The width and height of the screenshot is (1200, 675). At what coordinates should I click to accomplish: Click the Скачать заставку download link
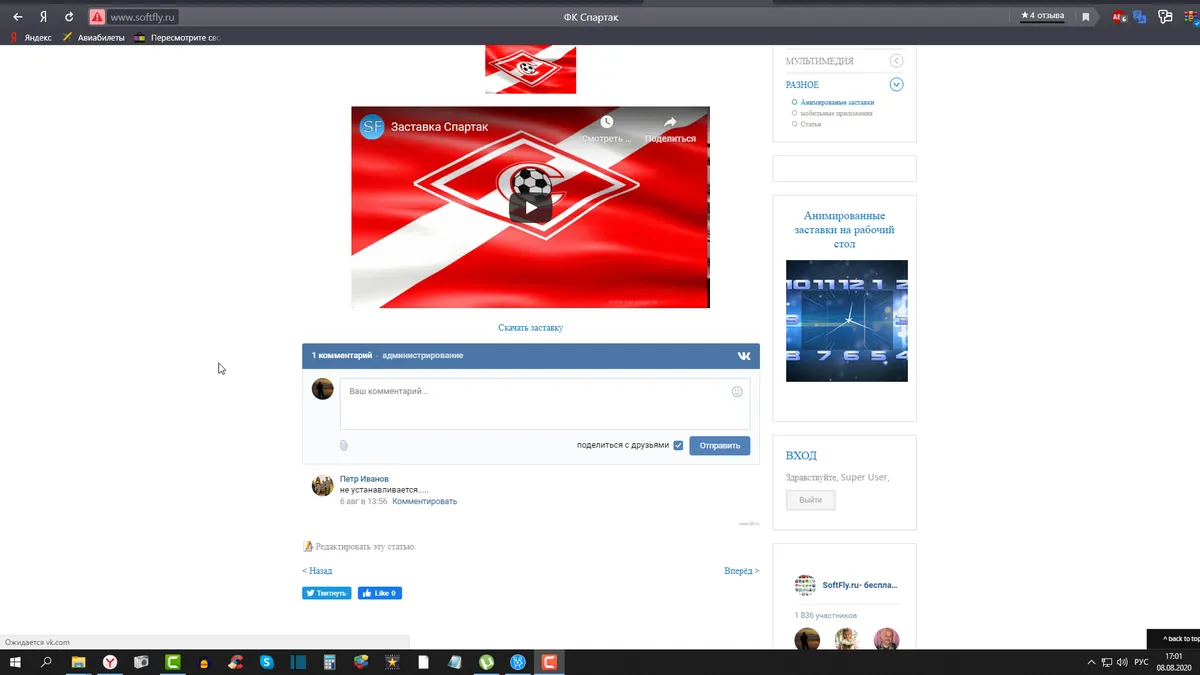pyautogui.click(x=530, y=328)
